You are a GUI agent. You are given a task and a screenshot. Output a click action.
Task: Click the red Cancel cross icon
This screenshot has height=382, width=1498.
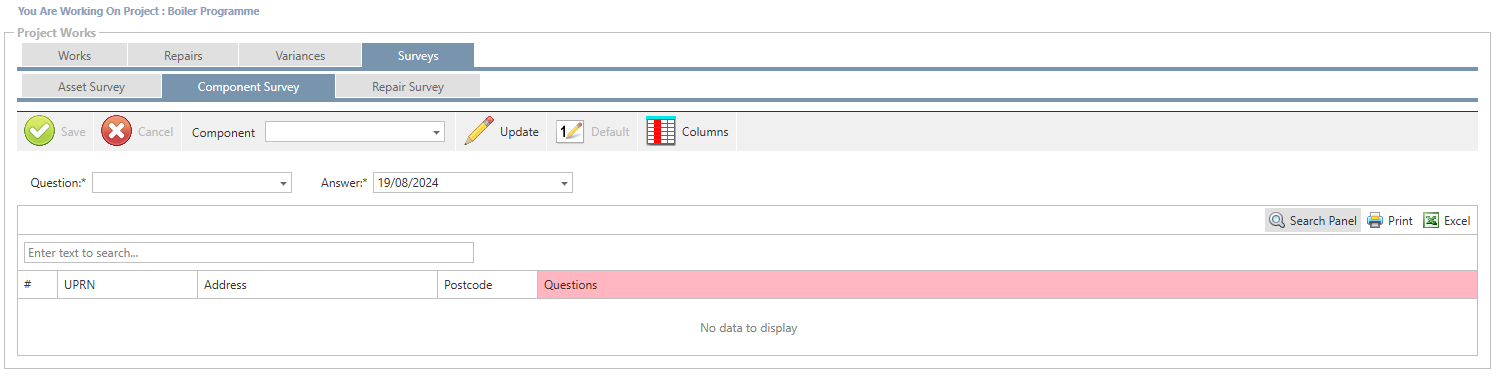tap(116, 131)
